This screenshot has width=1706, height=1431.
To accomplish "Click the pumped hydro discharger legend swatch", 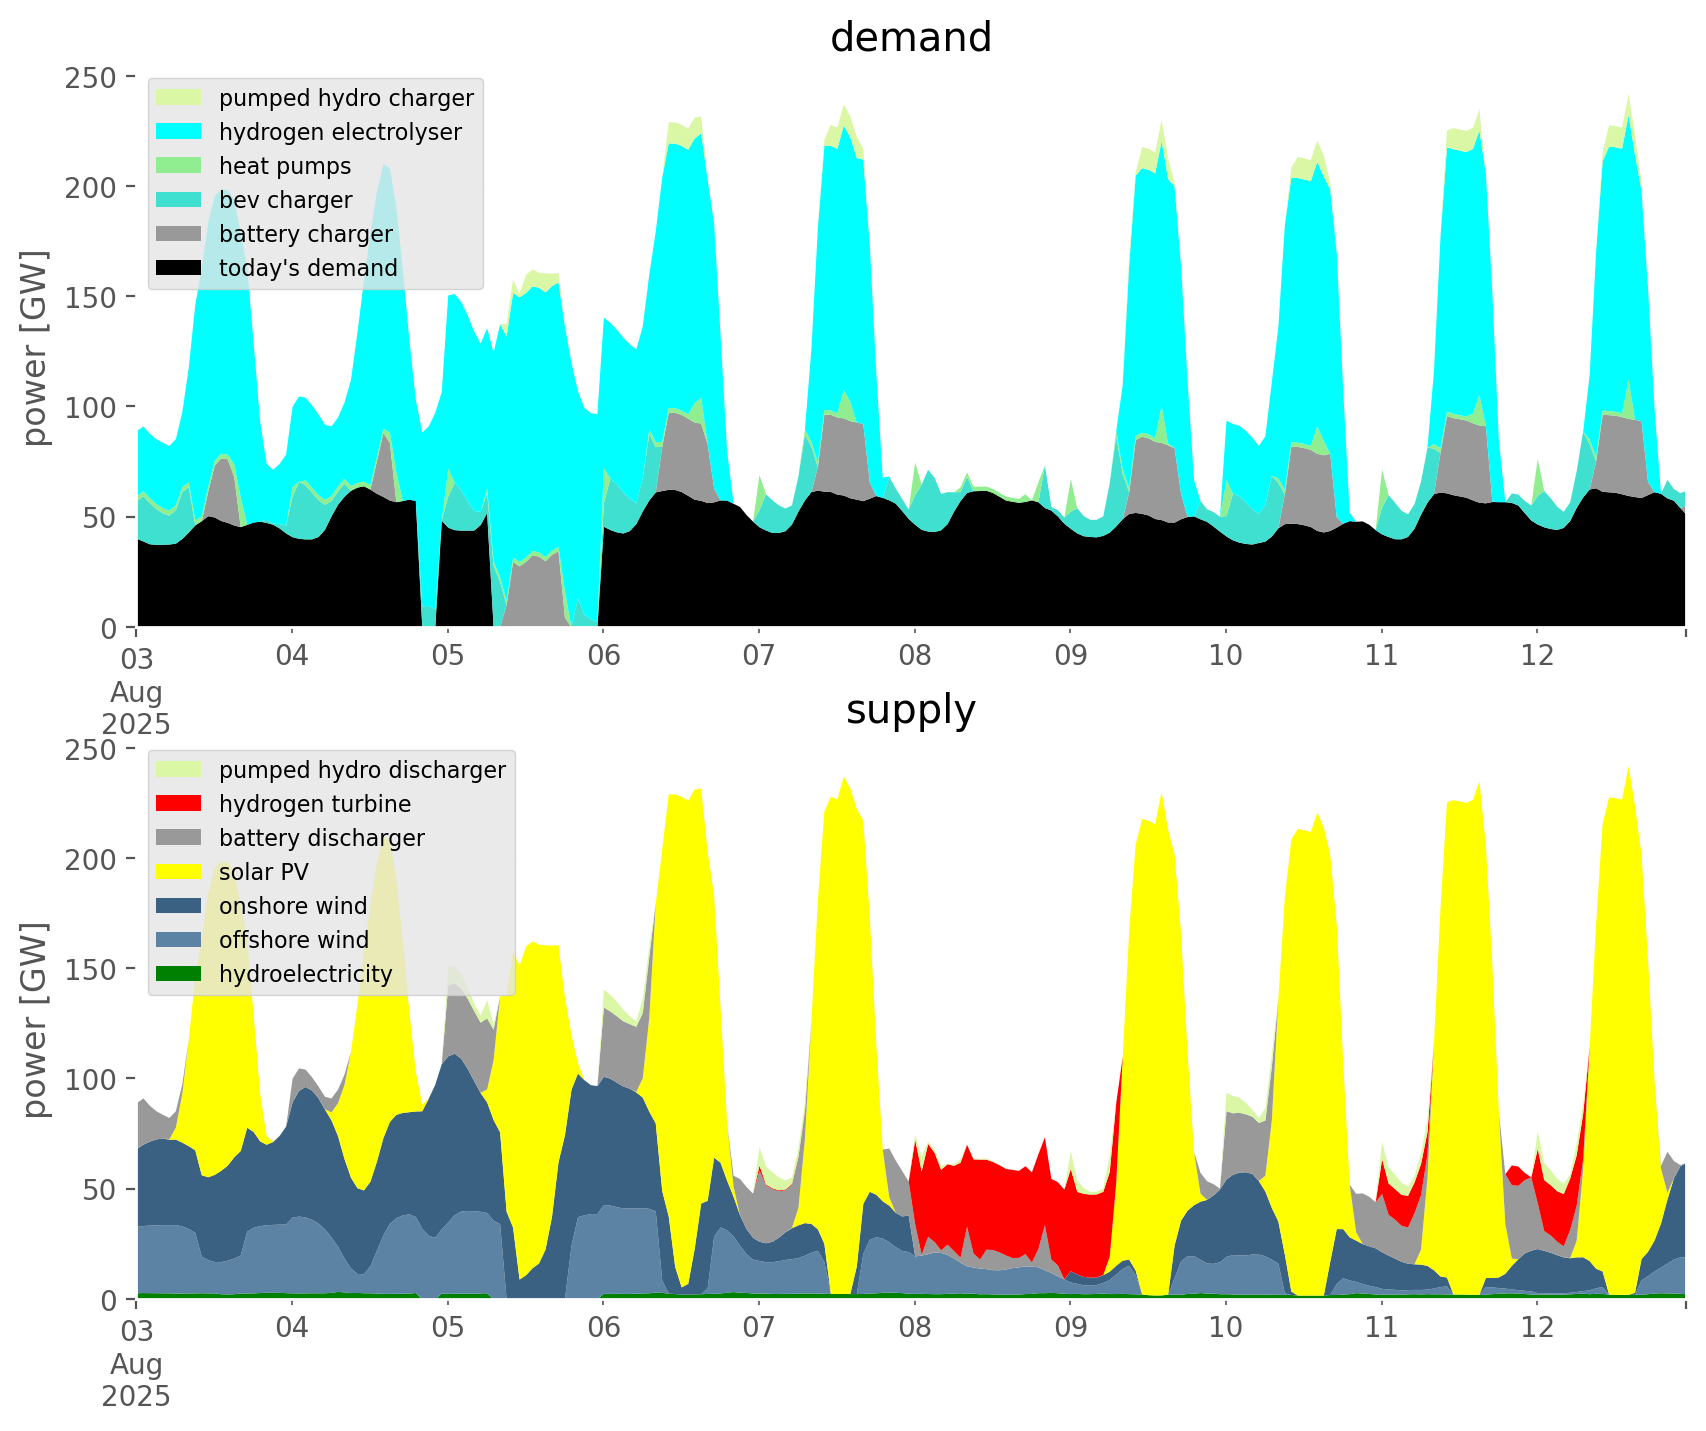I will point(179,770).
